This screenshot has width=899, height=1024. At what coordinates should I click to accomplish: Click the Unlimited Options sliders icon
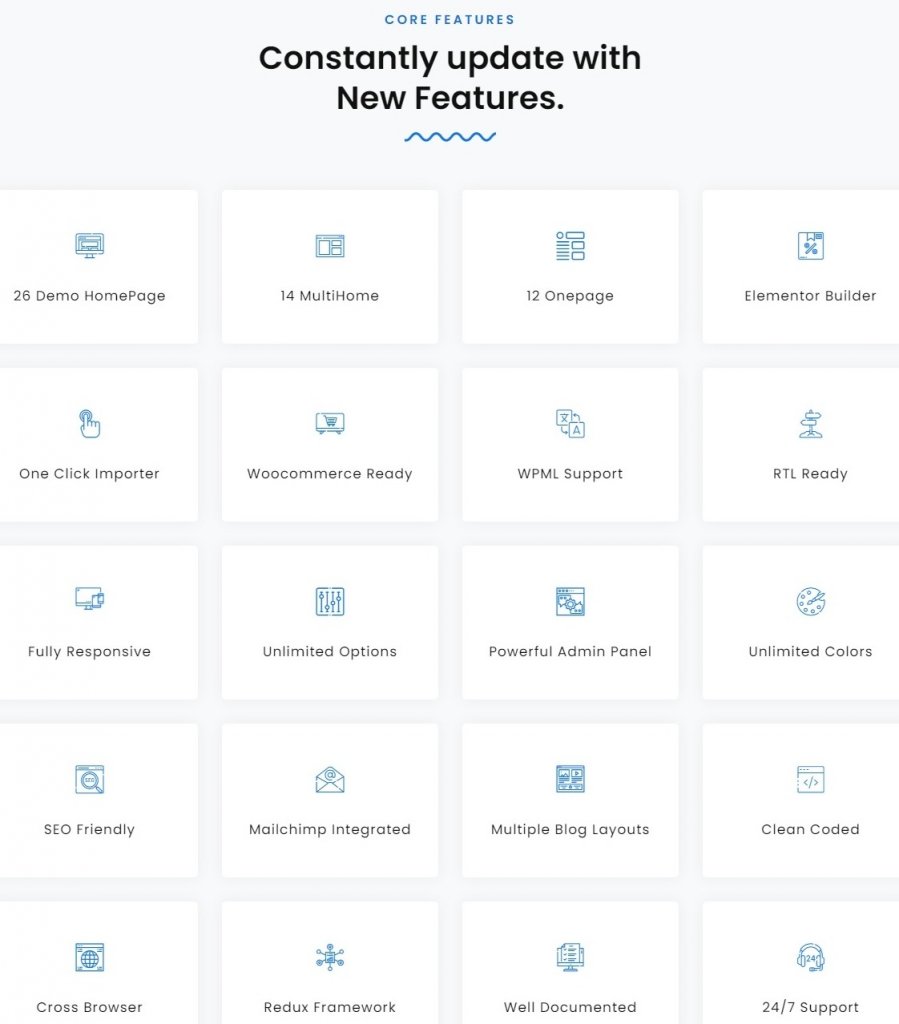tap(330, 601)
